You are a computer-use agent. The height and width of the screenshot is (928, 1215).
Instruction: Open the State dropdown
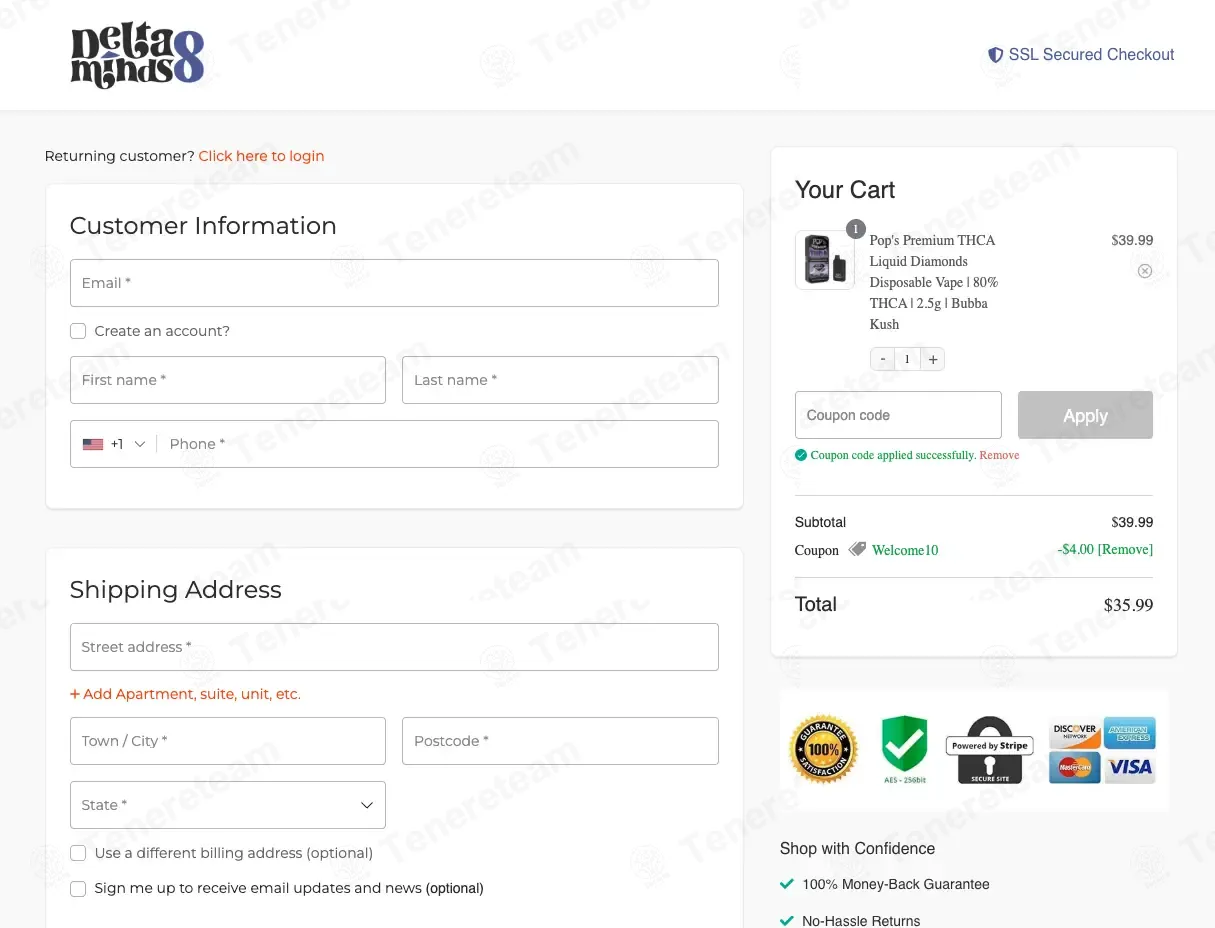[x=228, y=805]
